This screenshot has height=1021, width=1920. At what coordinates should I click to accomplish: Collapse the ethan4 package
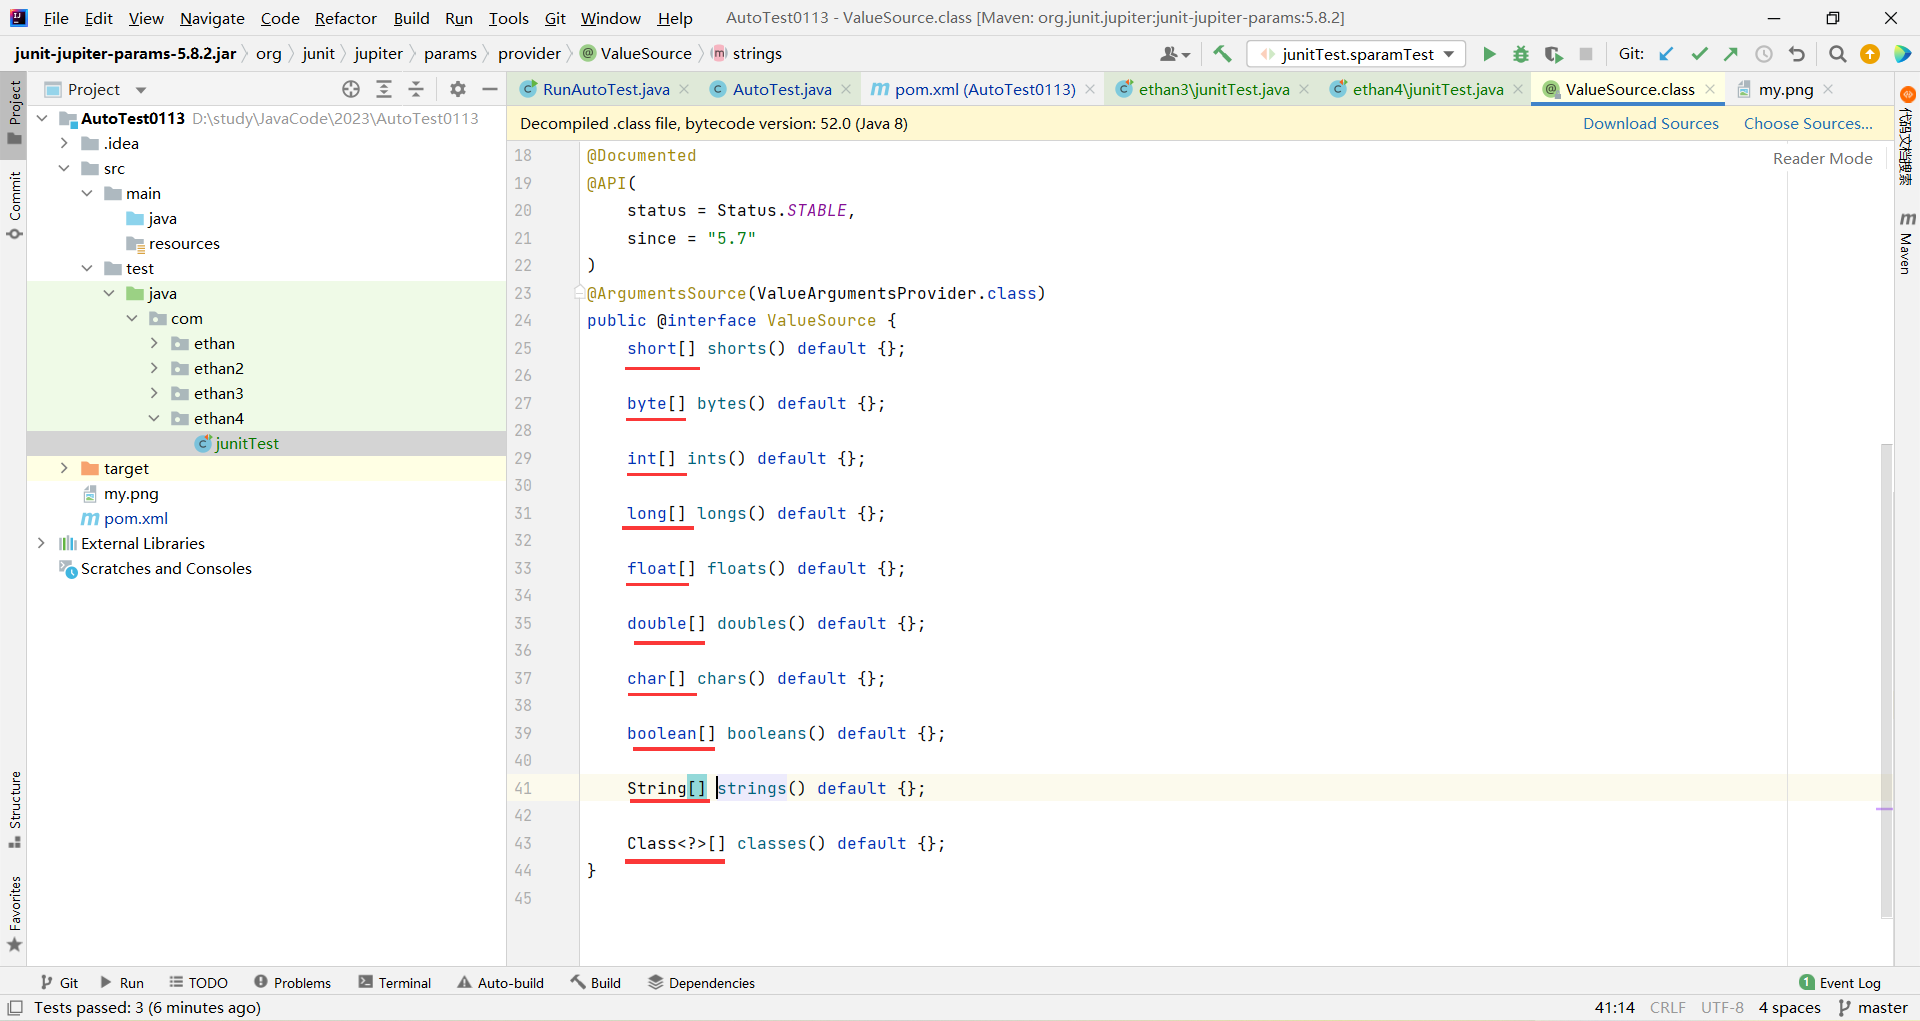(x=154, y=418)
